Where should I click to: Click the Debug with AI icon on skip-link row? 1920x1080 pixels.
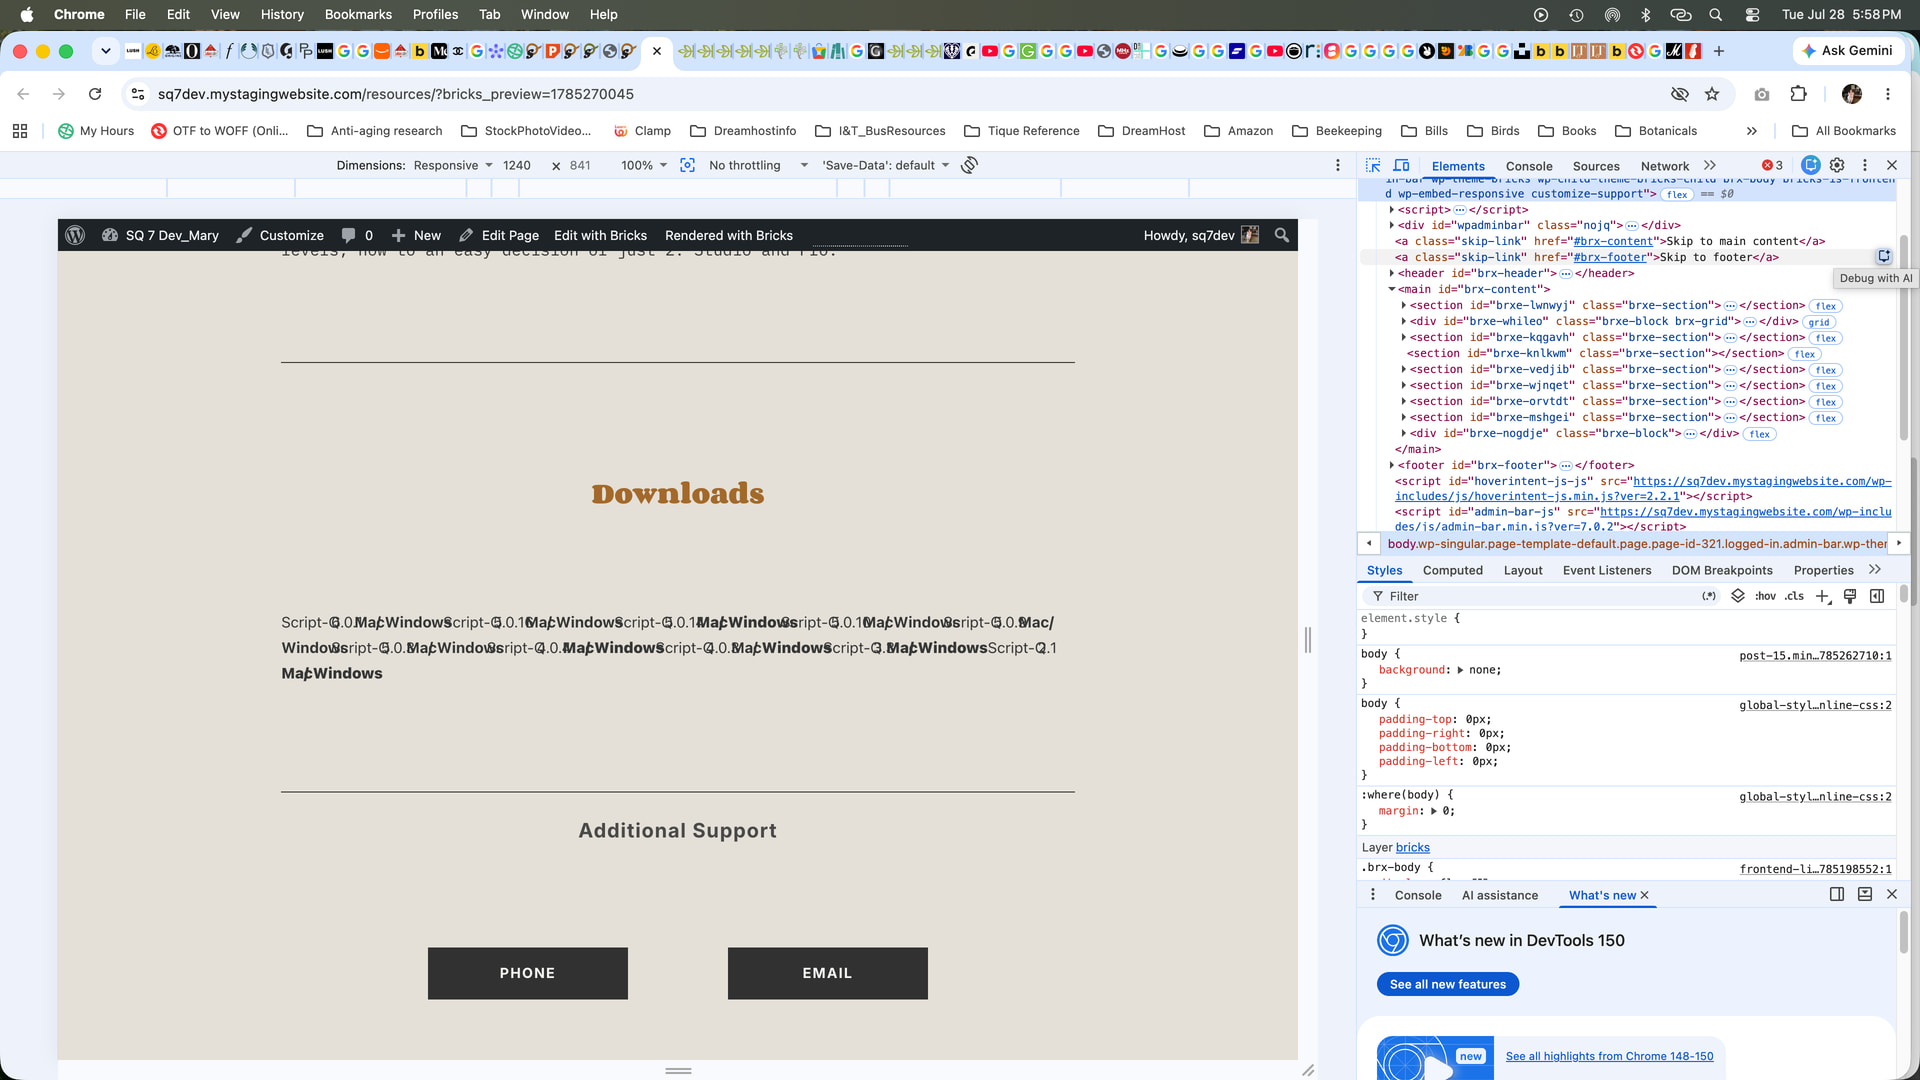pos(1884,257)
